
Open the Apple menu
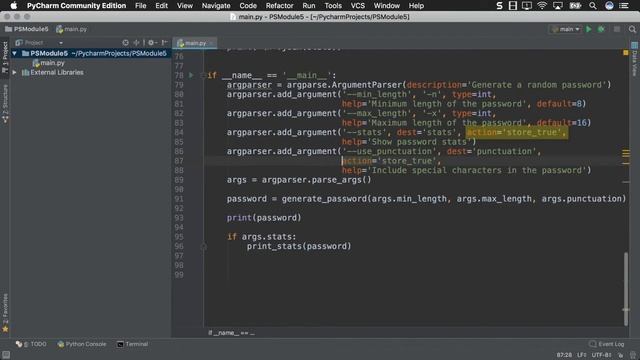[x=13, y=6]
